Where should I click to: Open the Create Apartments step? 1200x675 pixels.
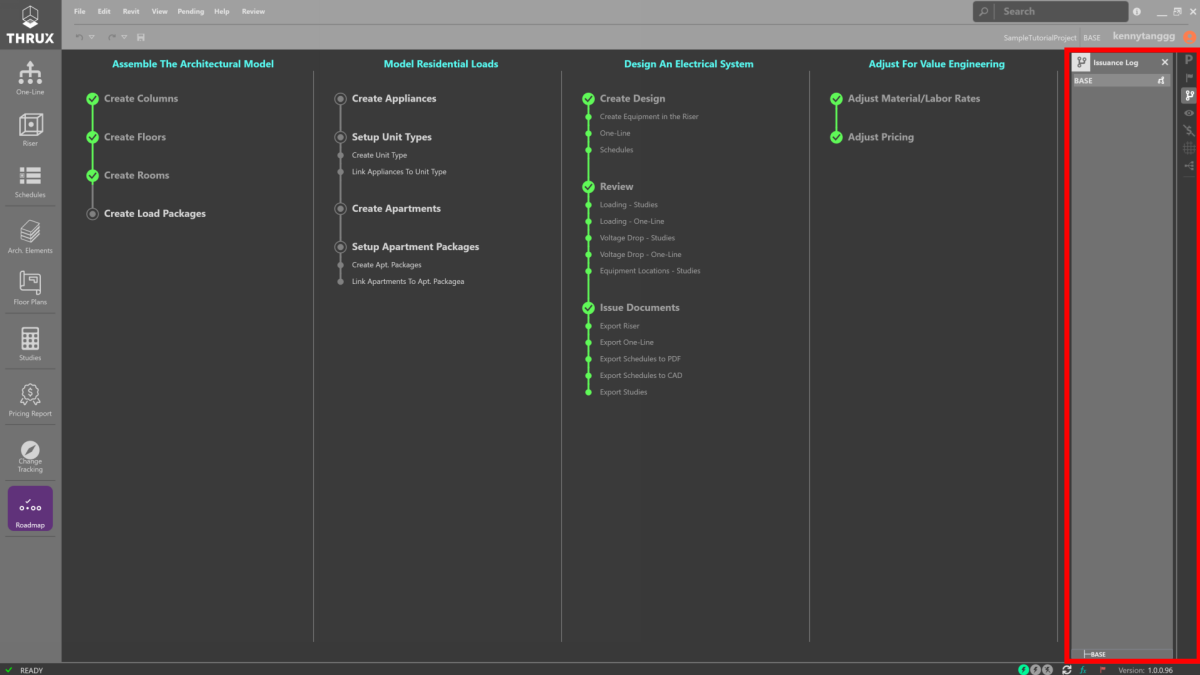pos(396,209)
